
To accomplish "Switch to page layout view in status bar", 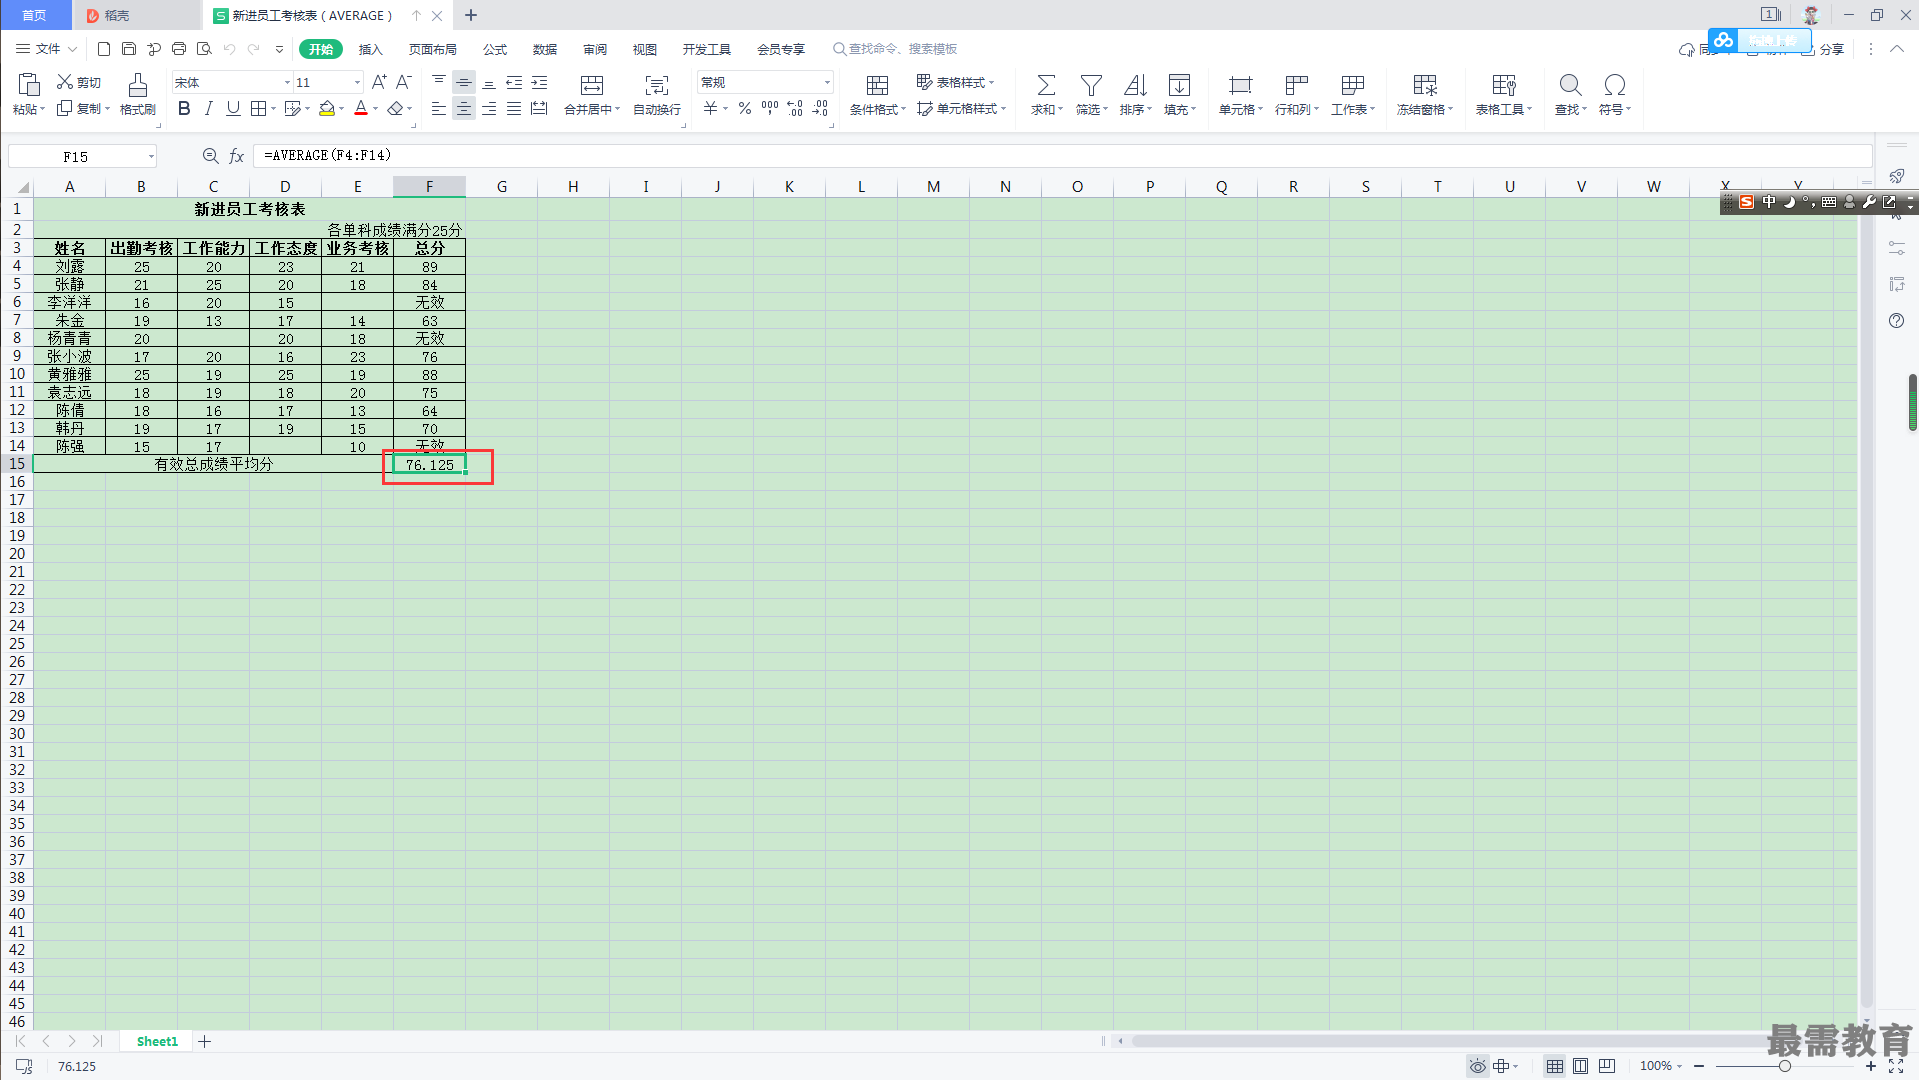I will click(x=1580, y=1066).
